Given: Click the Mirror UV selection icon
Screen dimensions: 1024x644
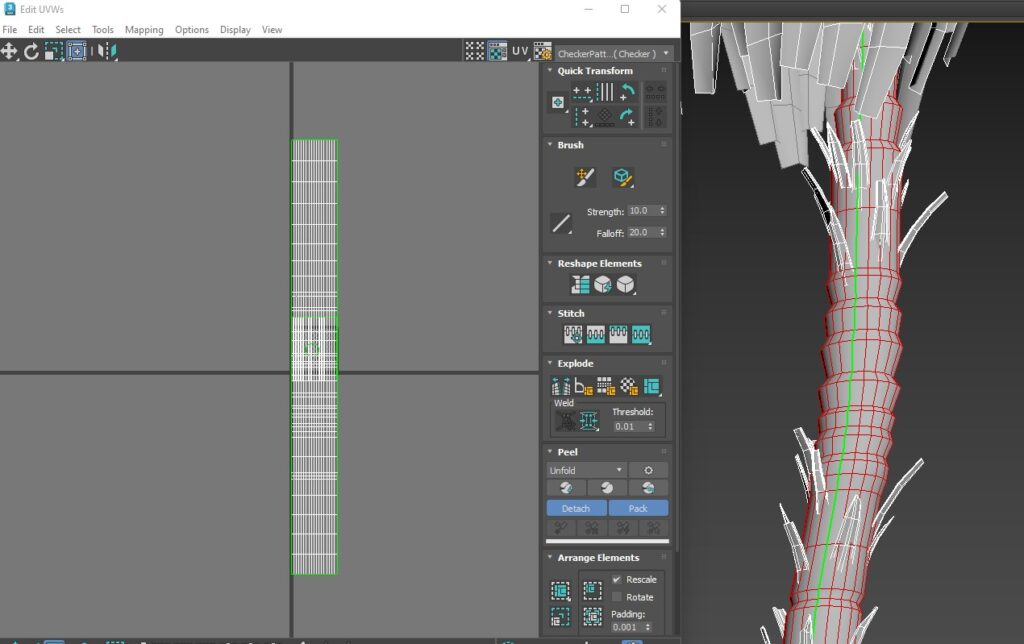Looking at the screenshot, I should (107, 51).
